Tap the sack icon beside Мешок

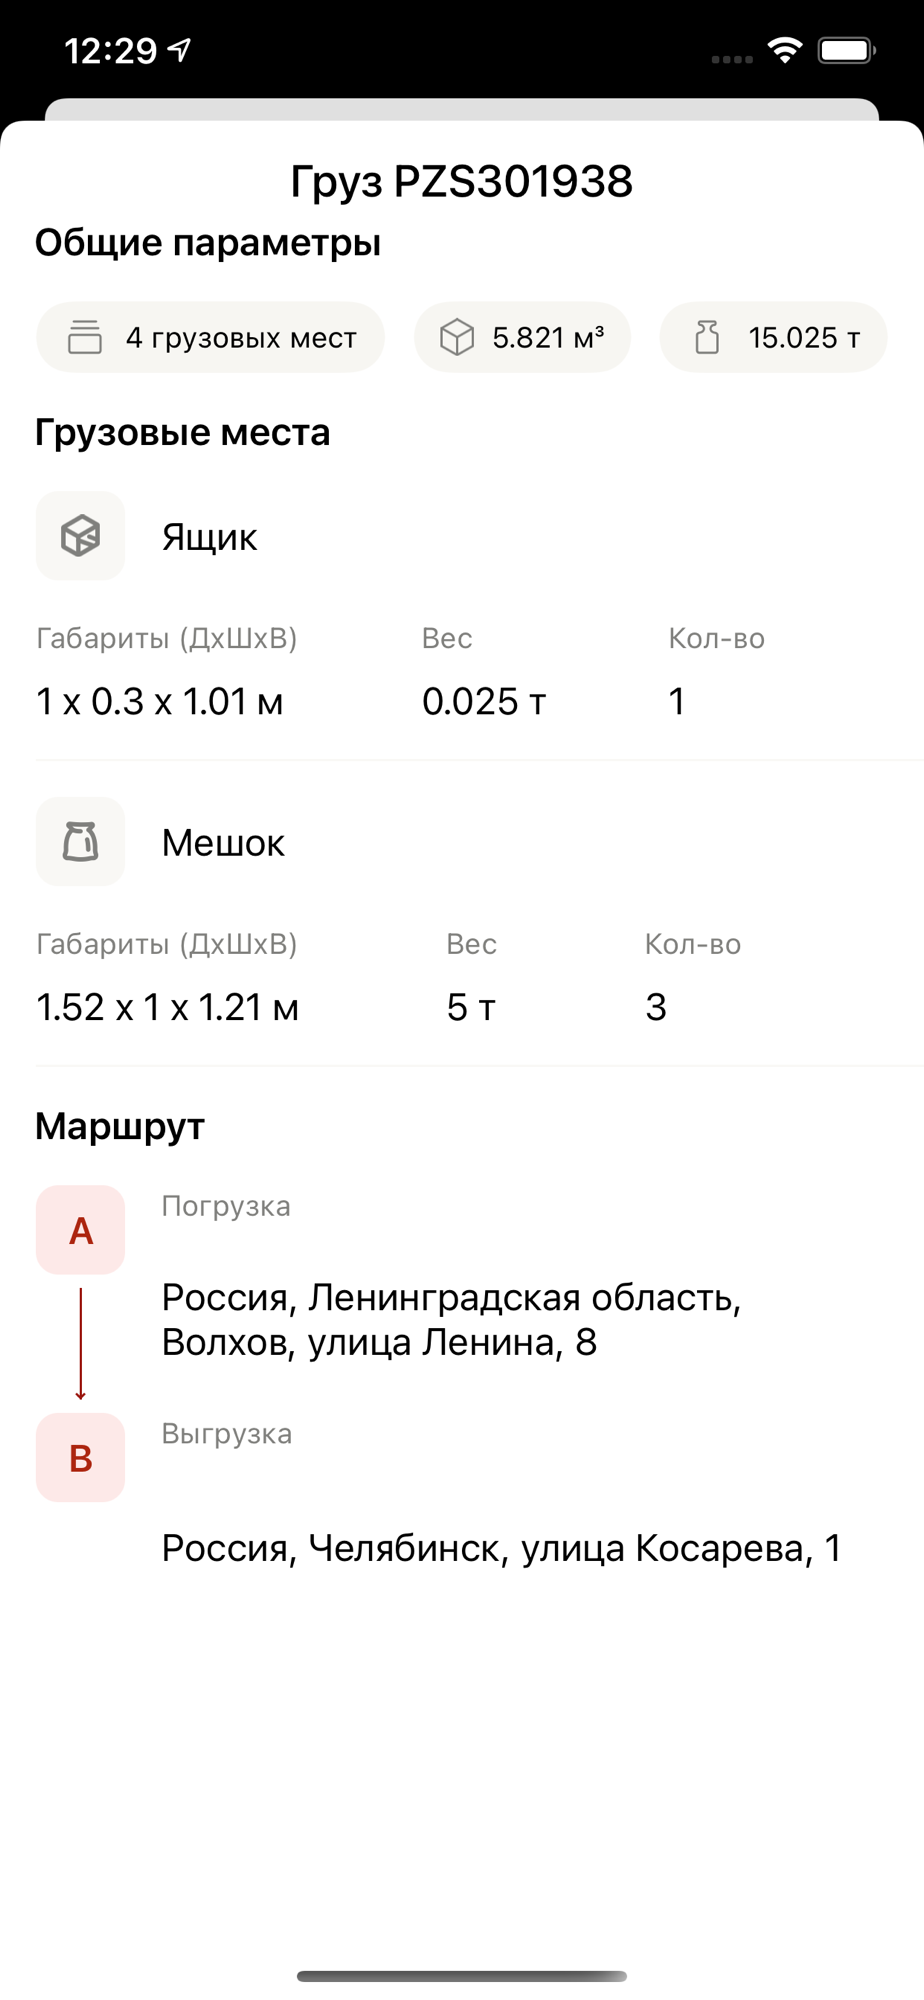coord(80,841)
